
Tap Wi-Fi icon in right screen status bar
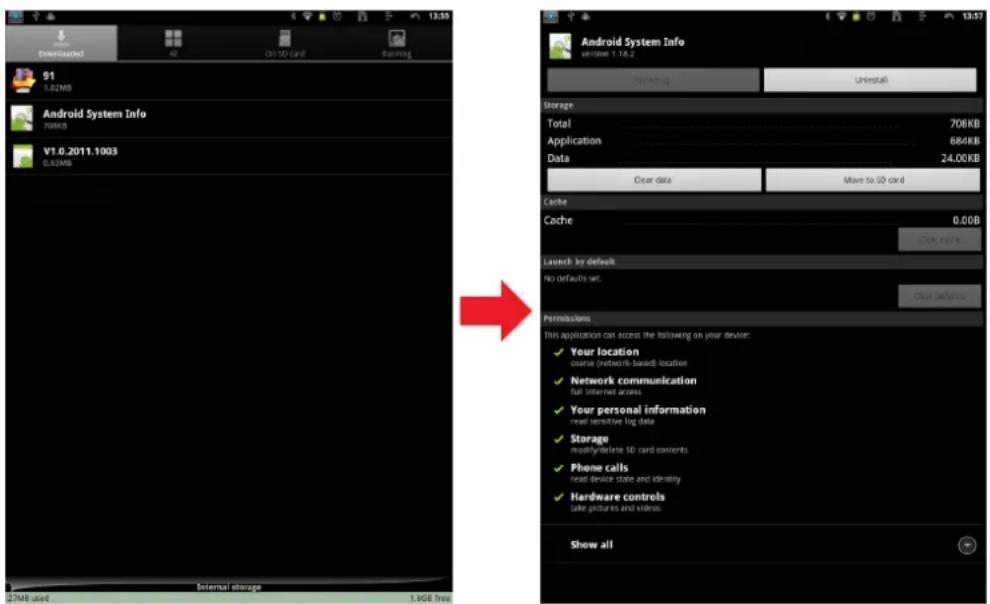click(842, 16)
